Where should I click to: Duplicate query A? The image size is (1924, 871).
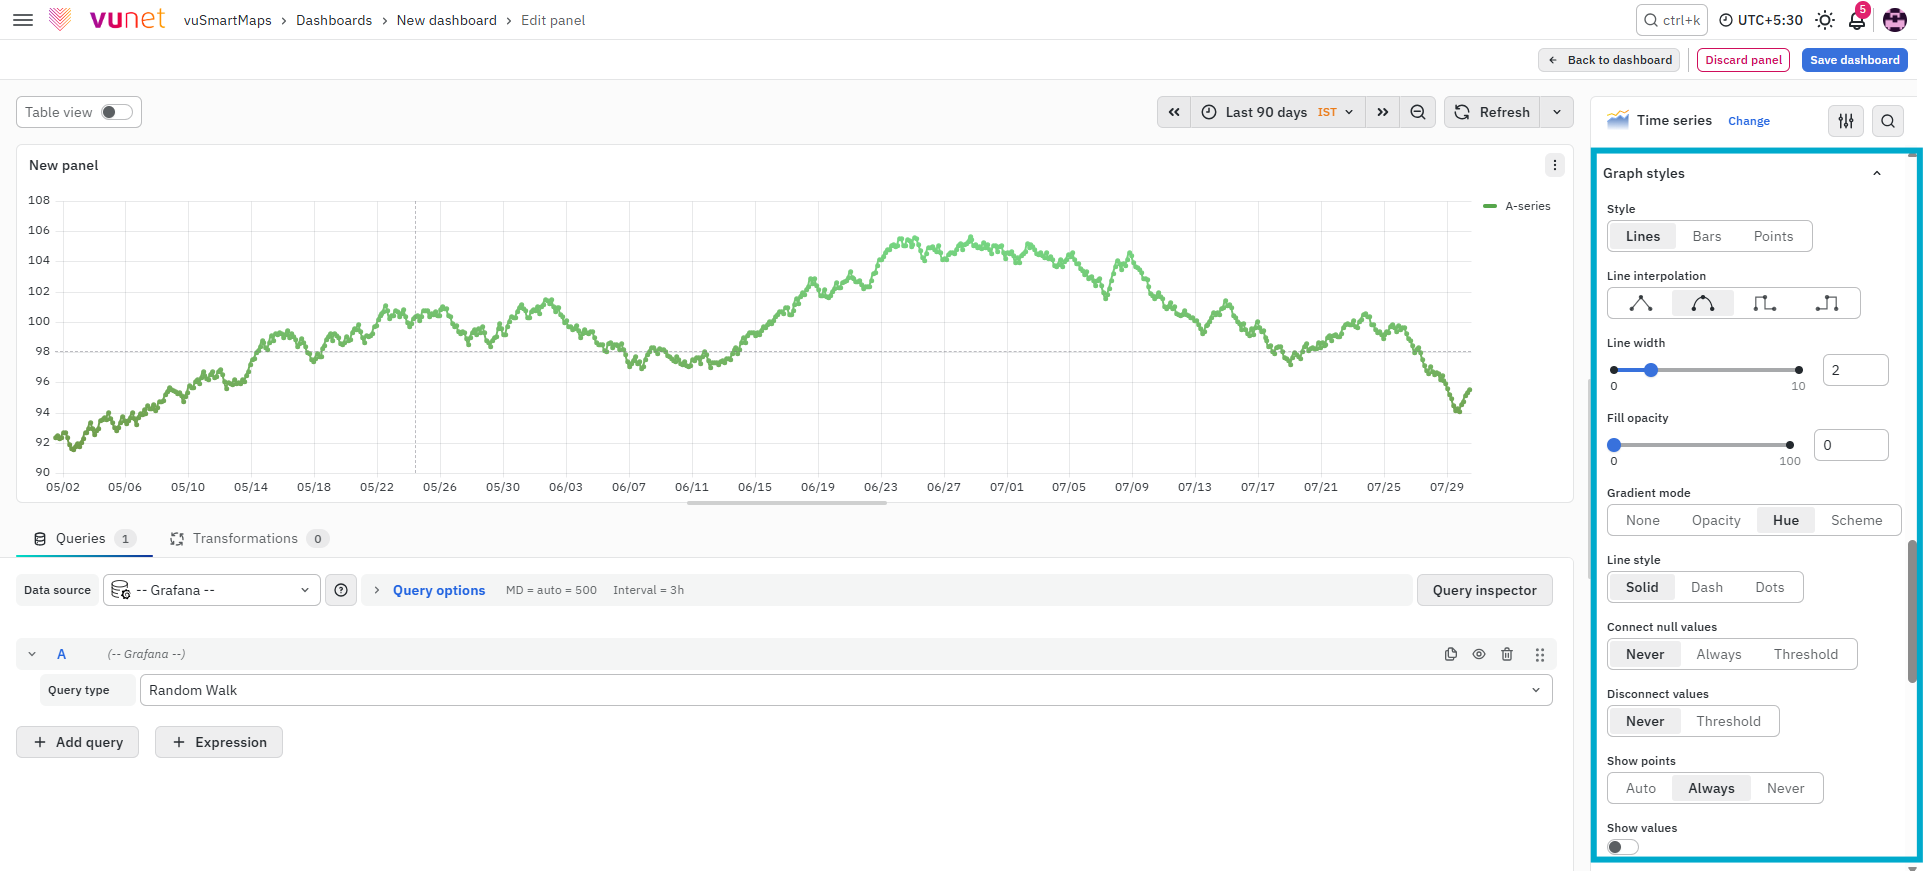click(1451, 654)
